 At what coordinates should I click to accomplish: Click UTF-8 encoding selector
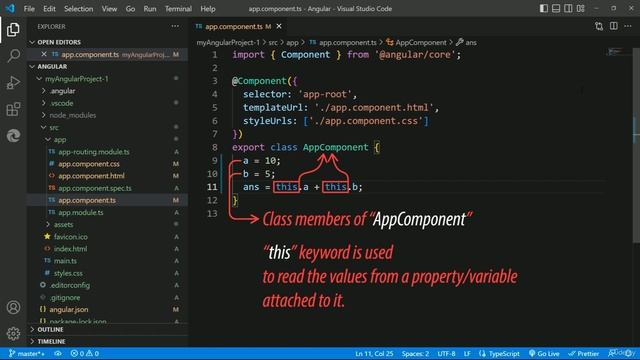coord(446,353)
